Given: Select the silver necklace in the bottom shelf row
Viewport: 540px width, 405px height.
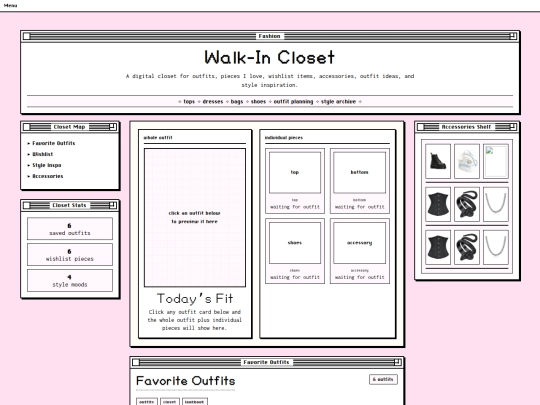Looking at the screenshot, I should click(496, 247).
